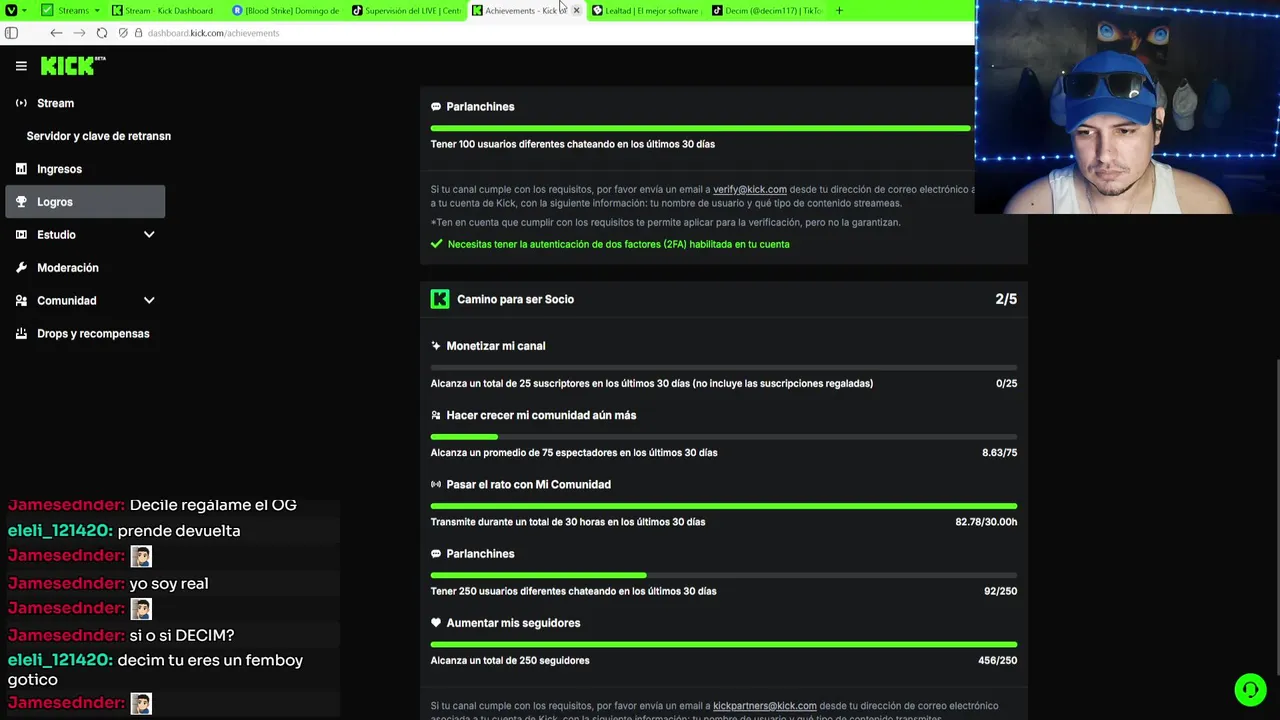Click the verify@kick.com email link
The image size is (1280, 720).
(749, 190)
